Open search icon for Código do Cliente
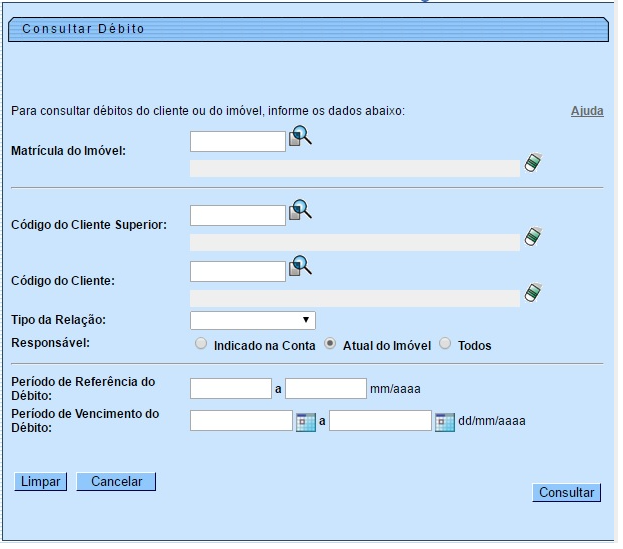The width and height of the screenshot is (623, 549). [x=302, y=267]
